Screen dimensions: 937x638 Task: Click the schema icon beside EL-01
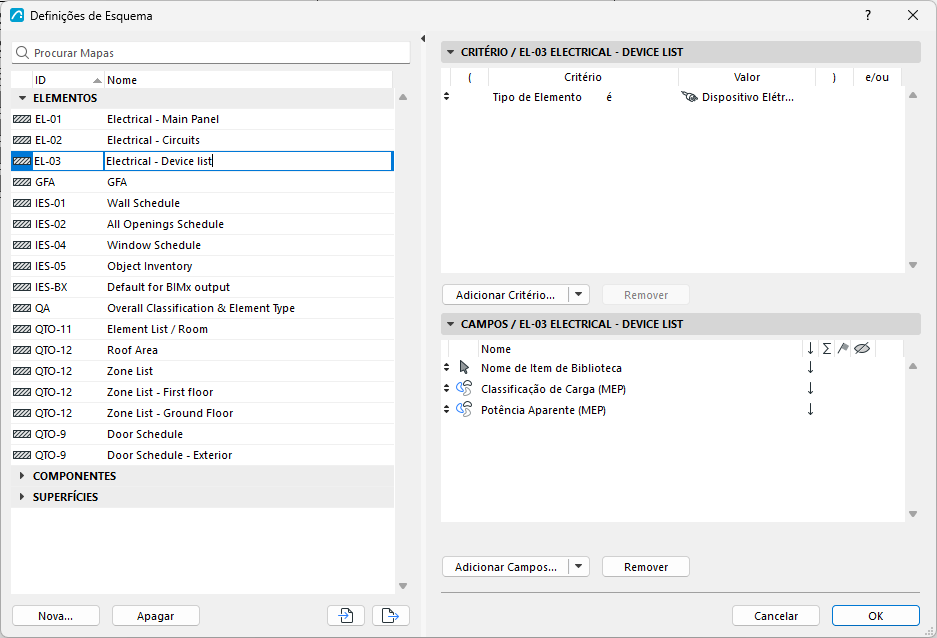22,119
